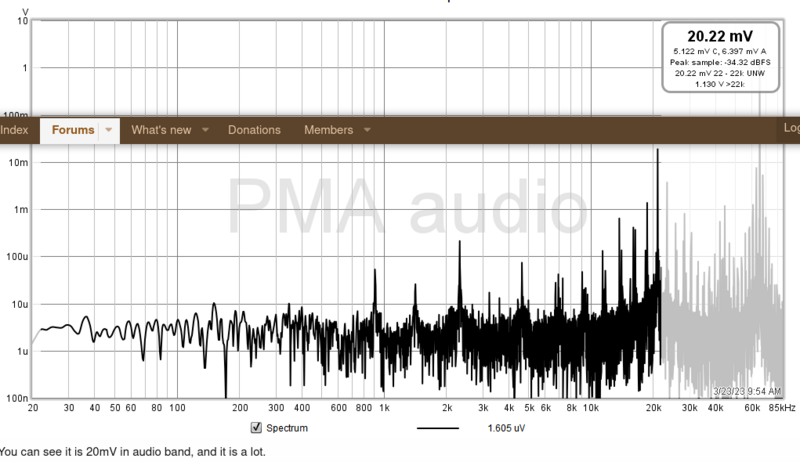The image size is (800, 462).
Task: Click the black spectrum legend line
Action: pyautogui.click(x=437, y=428)
